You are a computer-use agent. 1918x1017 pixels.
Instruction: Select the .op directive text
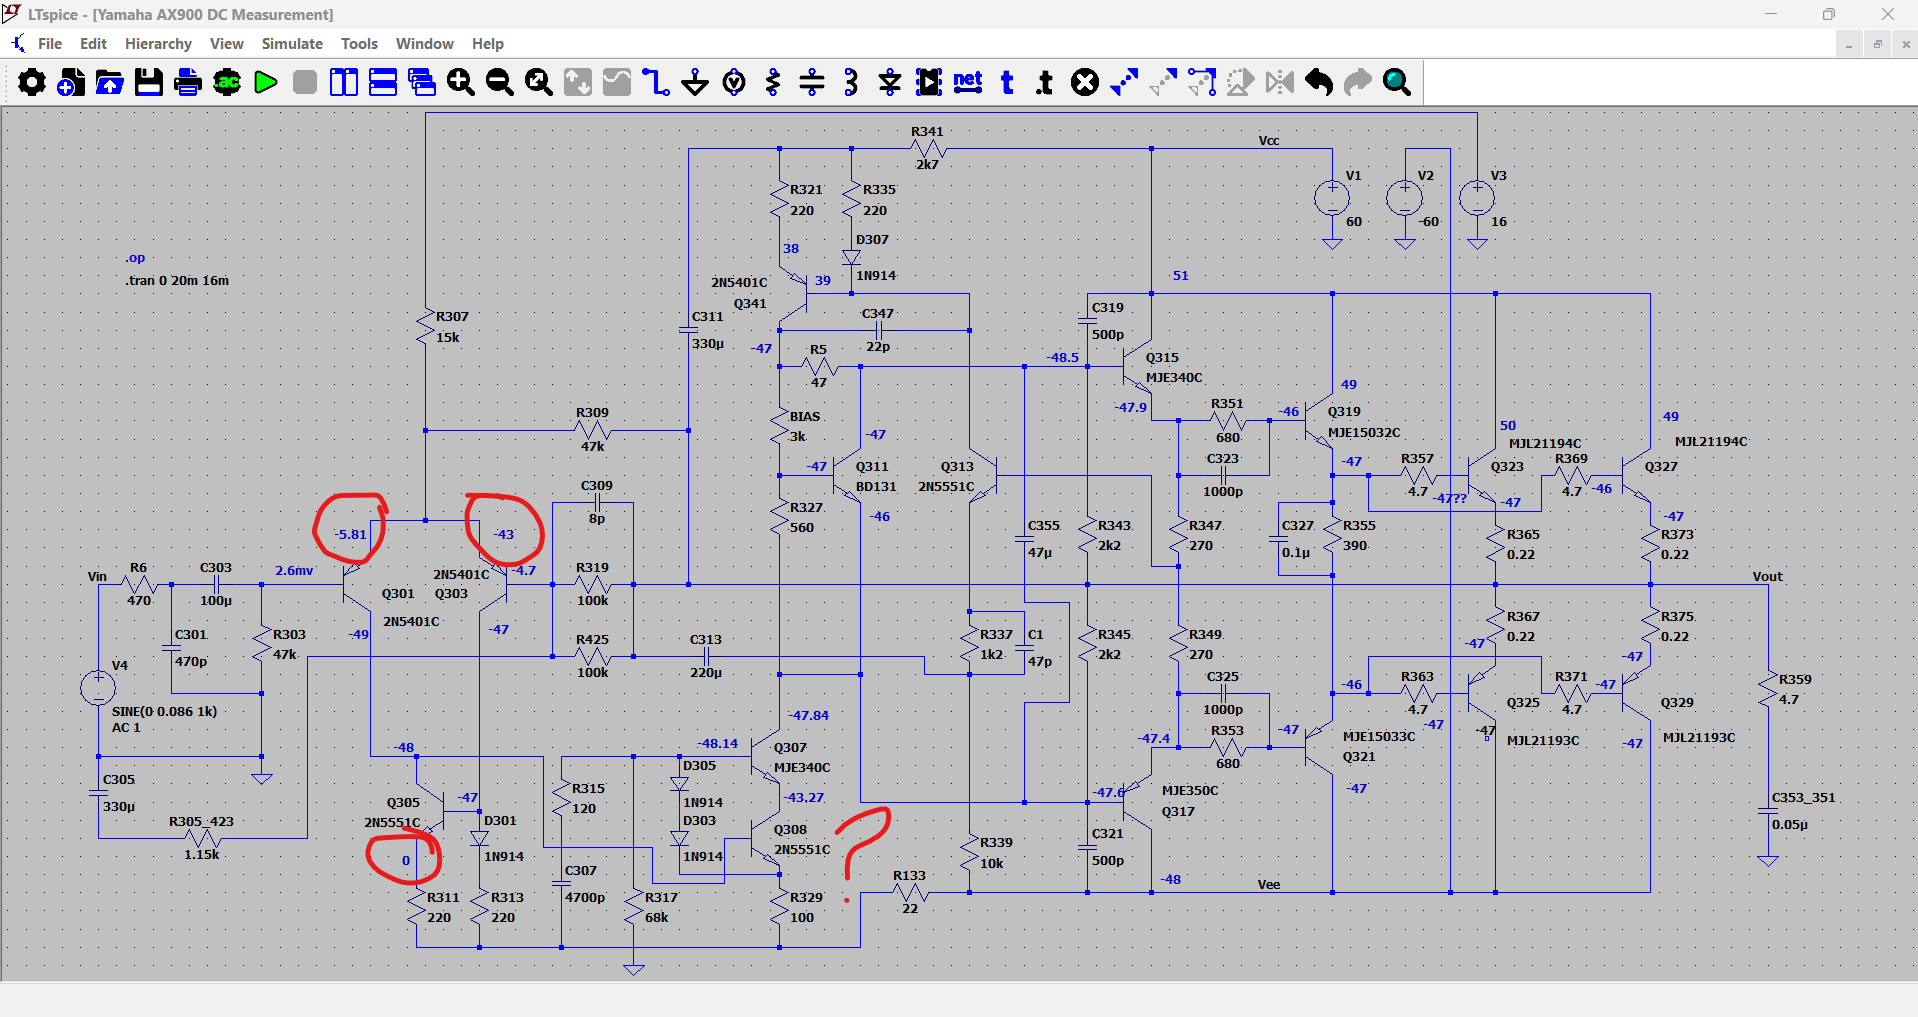pos(135,258)
